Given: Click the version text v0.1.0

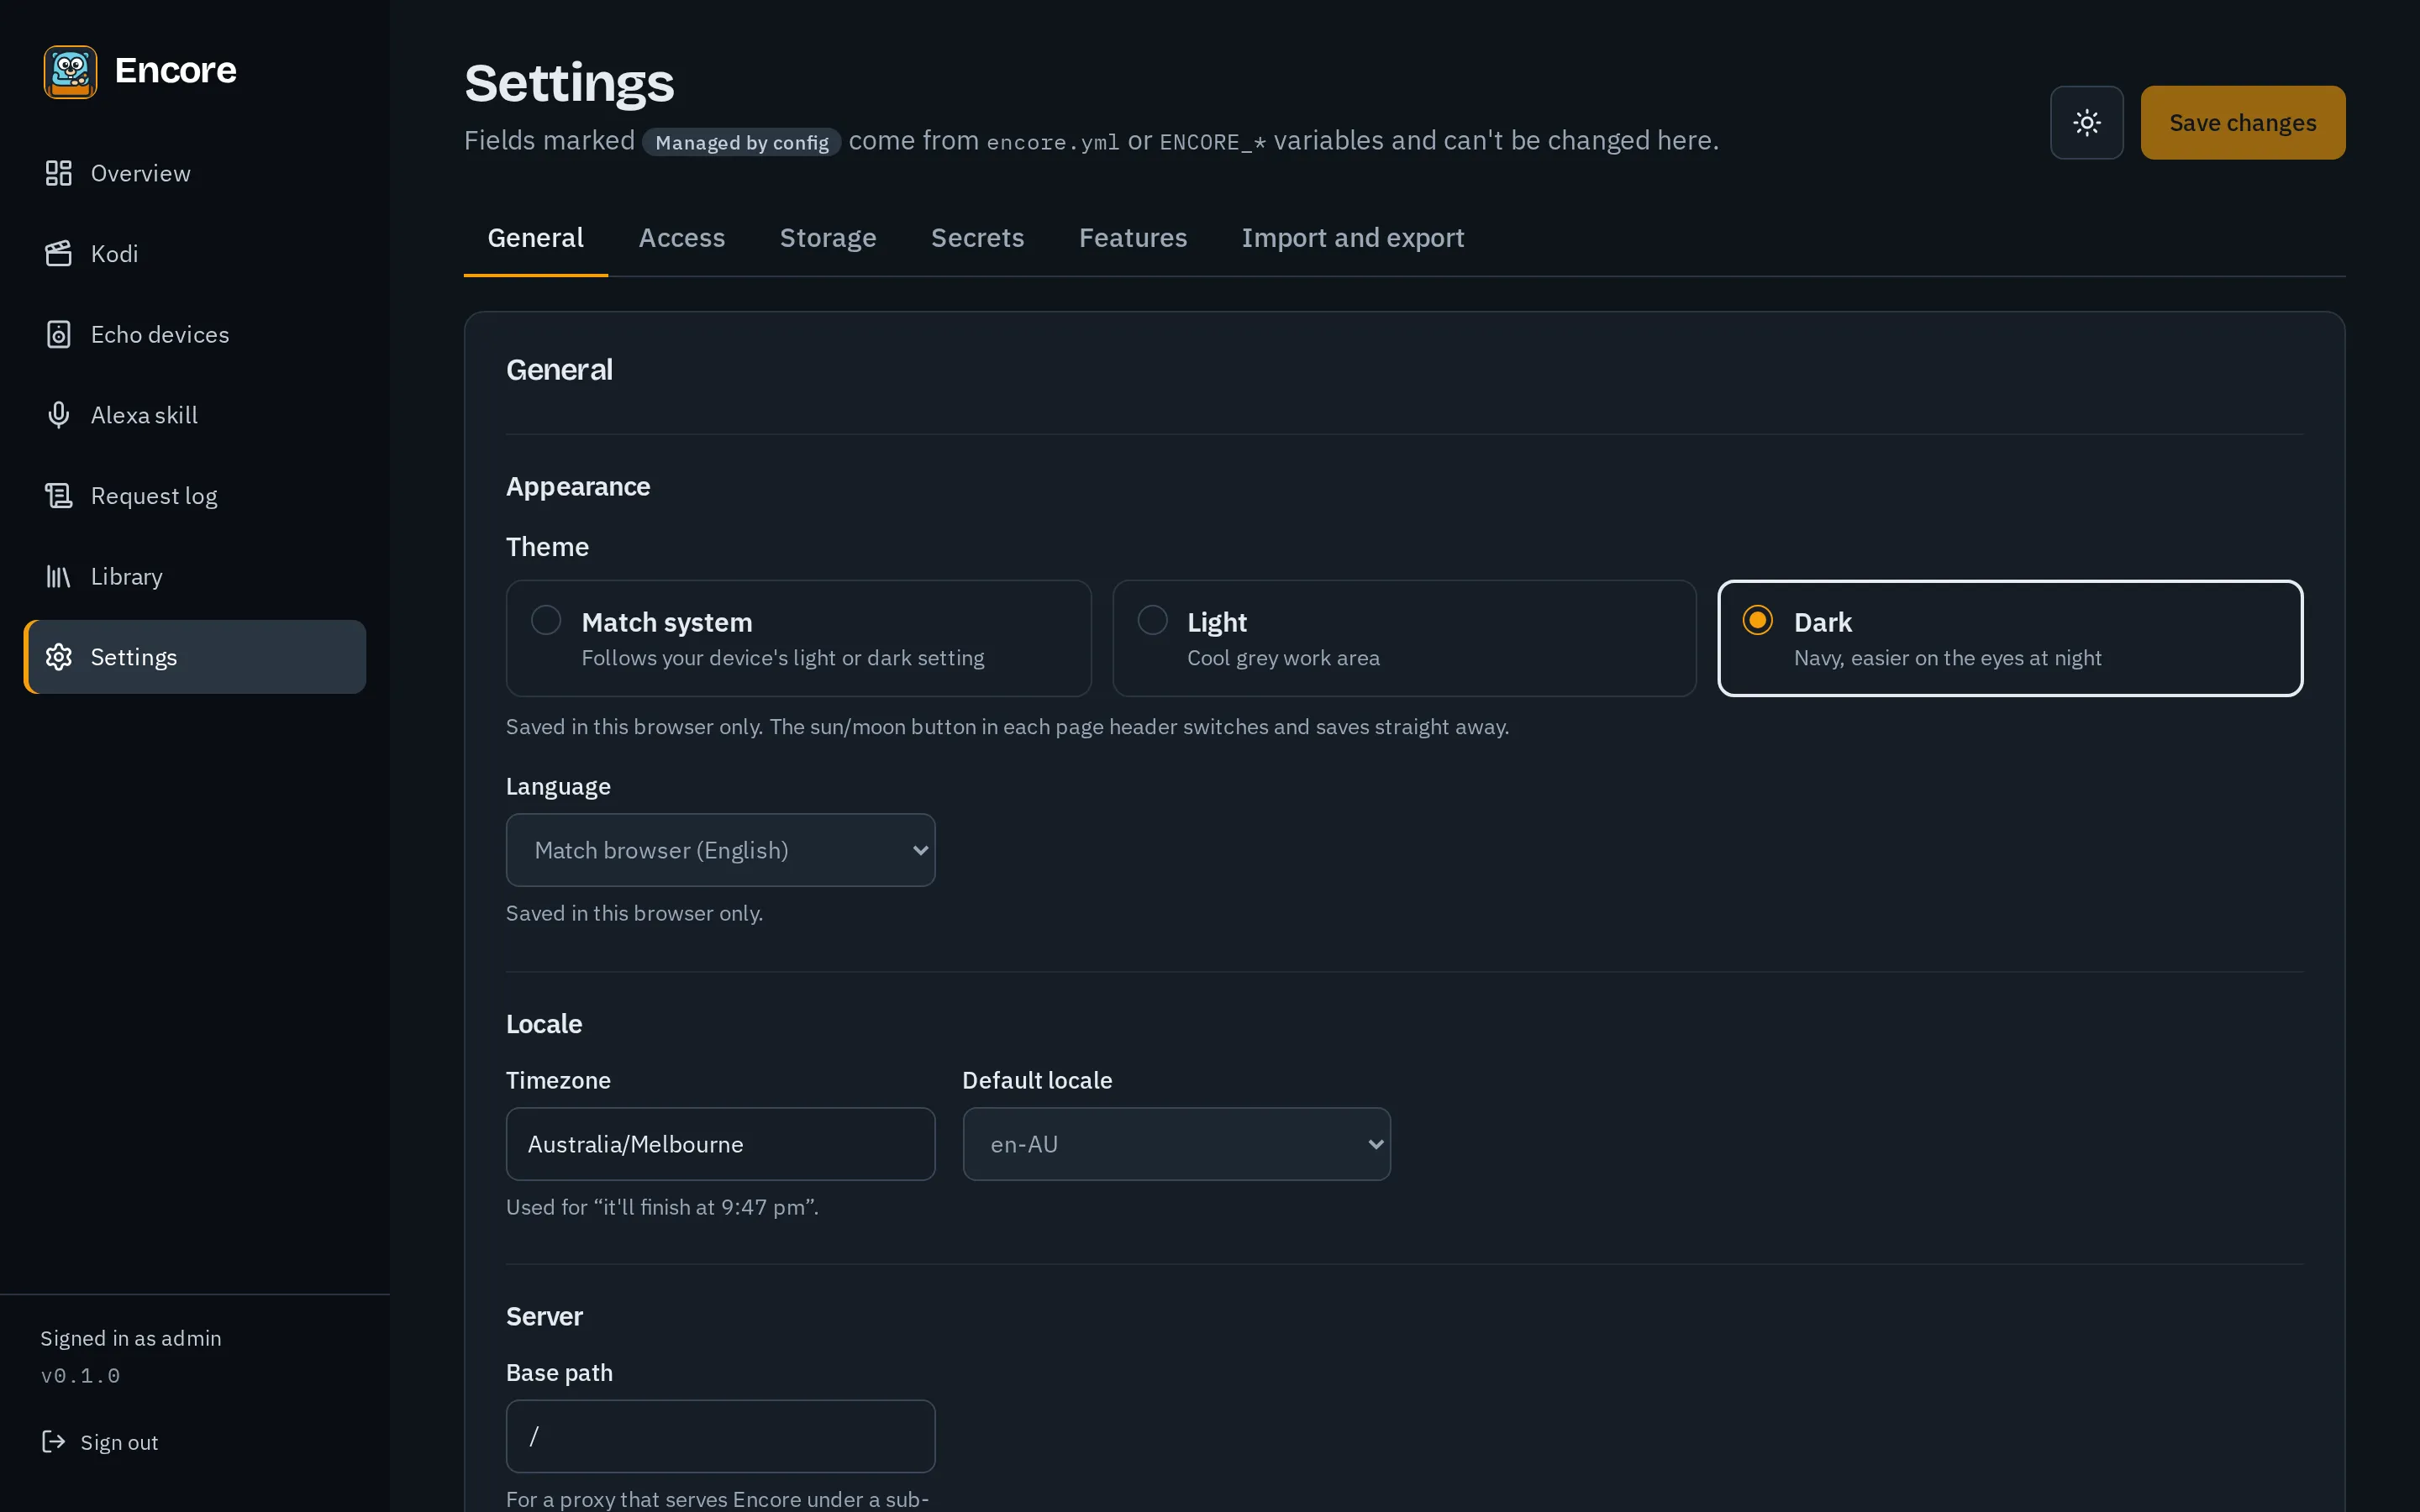Looking at the screenshot, I should pos(80,1376).
